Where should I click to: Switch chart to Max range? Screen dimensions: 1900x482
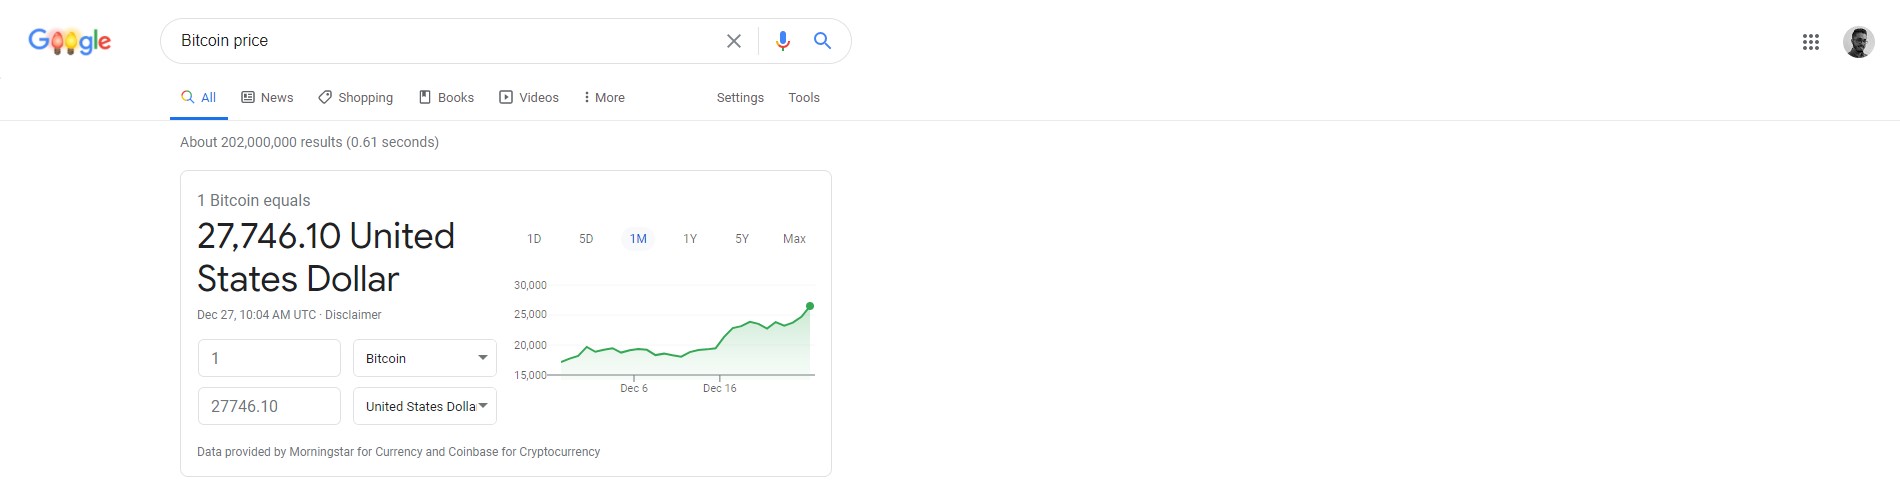pyautogui.click(x=794, y=239)
